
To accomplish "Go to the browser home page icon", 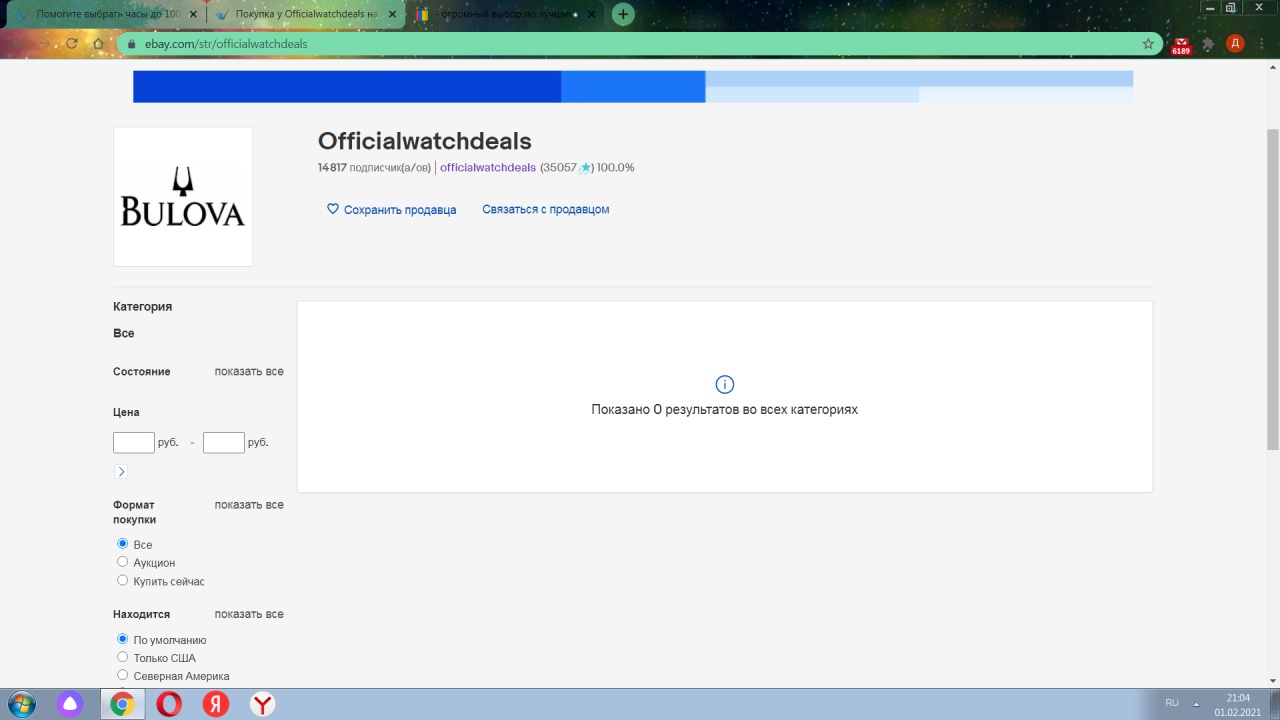I will [98, 44].
